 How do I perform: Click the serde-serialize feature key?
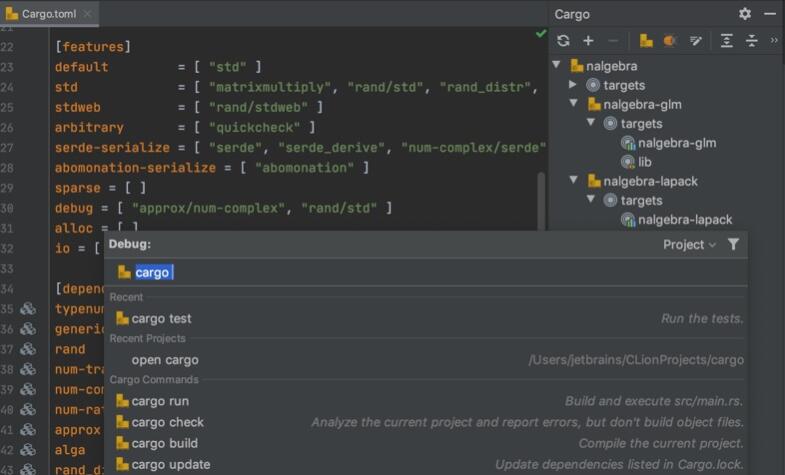pos(112,148)
